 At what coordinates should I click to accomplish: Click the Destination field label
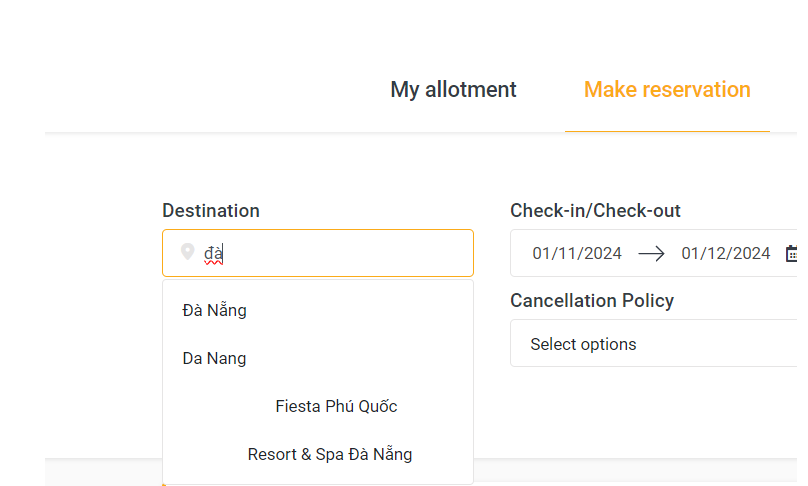[211, 211]
